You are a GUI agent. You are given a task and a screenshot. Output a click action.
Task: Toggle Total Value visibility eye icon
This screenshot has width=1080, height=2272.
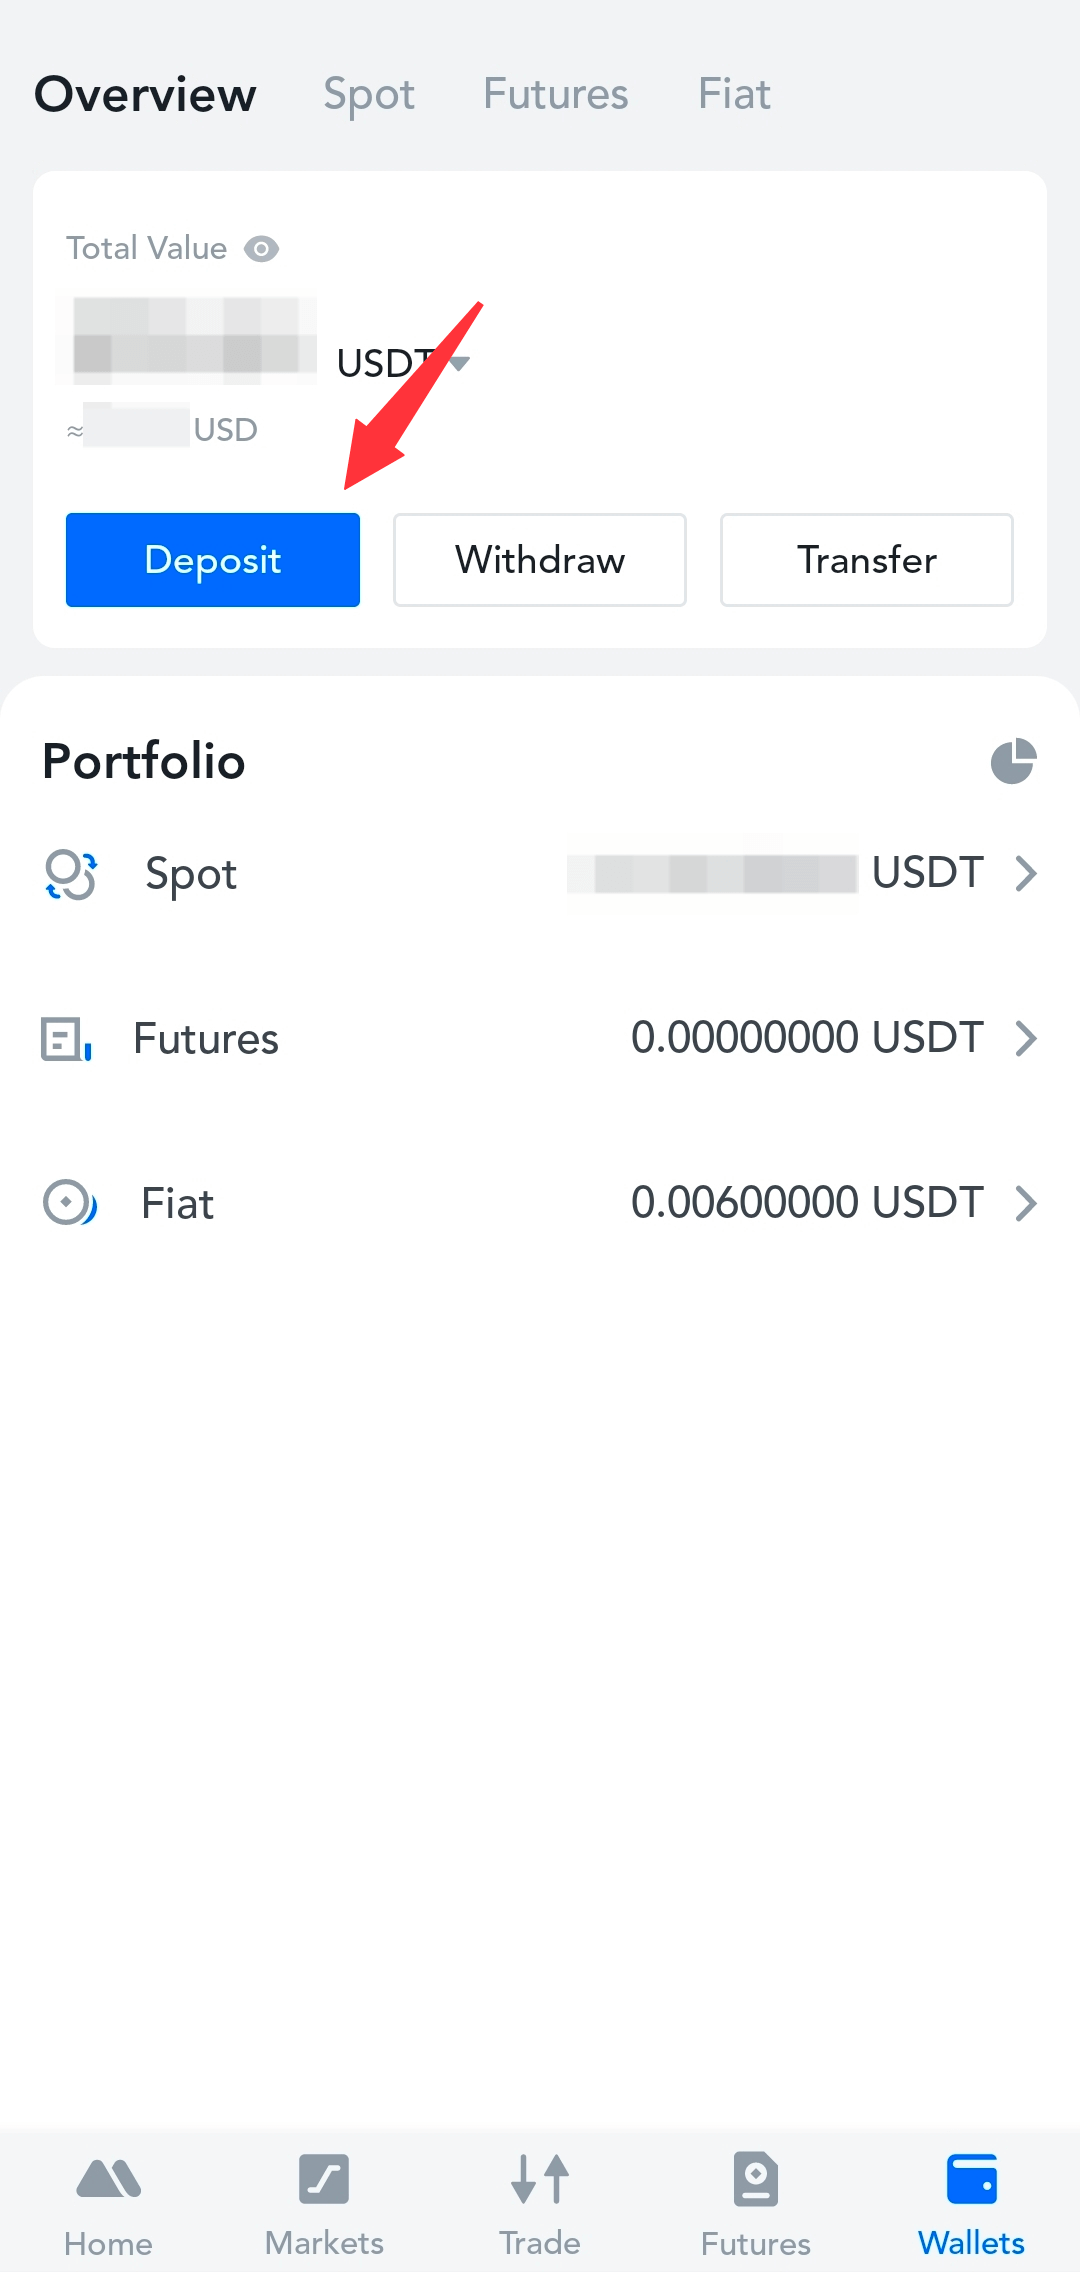(261, 249)
